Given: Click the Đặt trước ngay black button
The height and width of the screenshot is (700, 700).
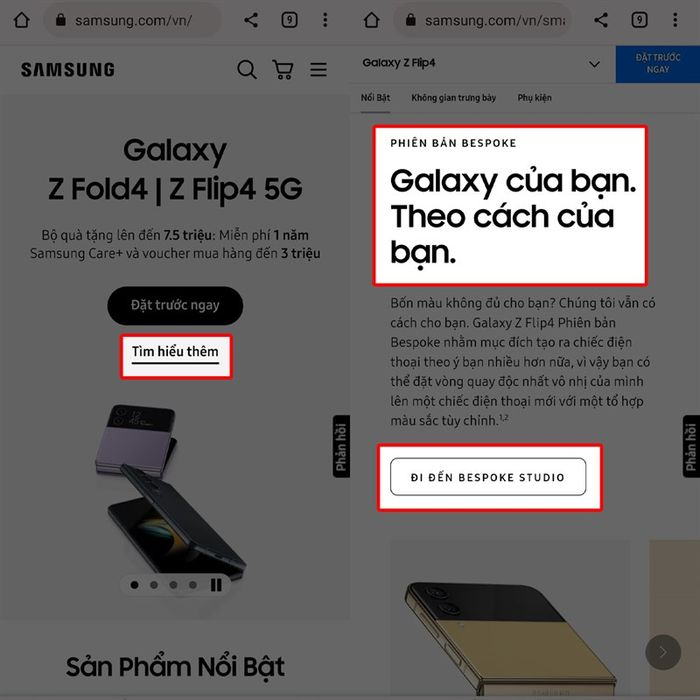Looking at the screenshot, I should (175, 306).
